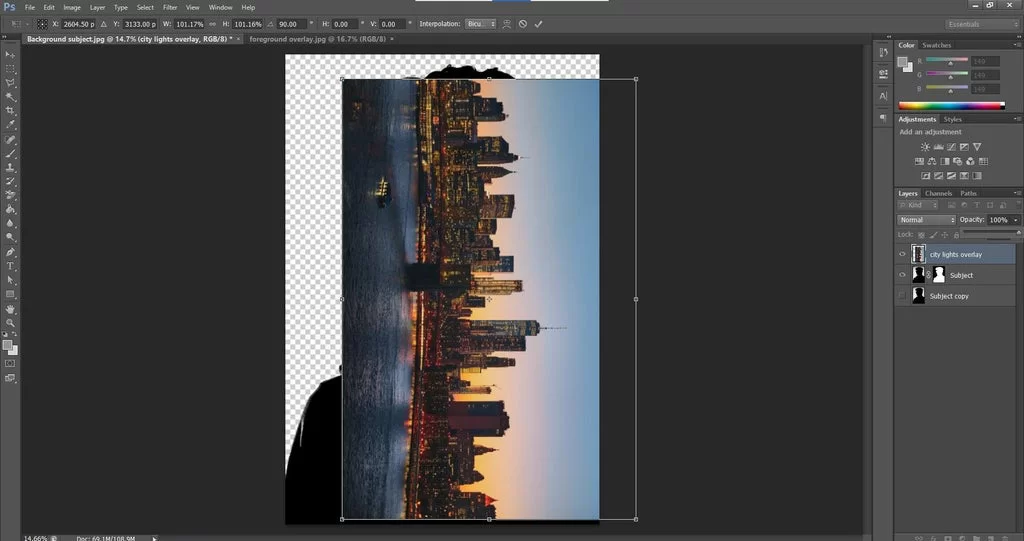Add a Brightness/Contrast adjustment
This screenshot has width=1024, height=541.
point(925,147)
